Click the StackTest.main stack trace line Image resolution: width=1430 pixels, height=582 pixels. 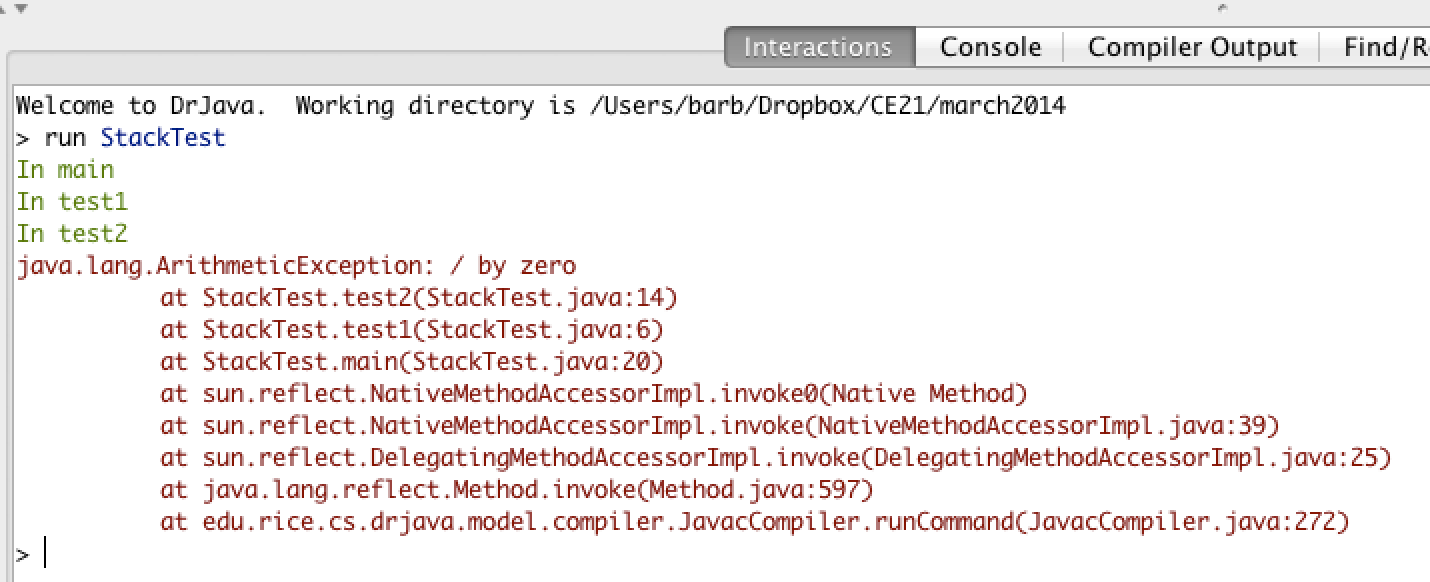(x=412, y=362)
